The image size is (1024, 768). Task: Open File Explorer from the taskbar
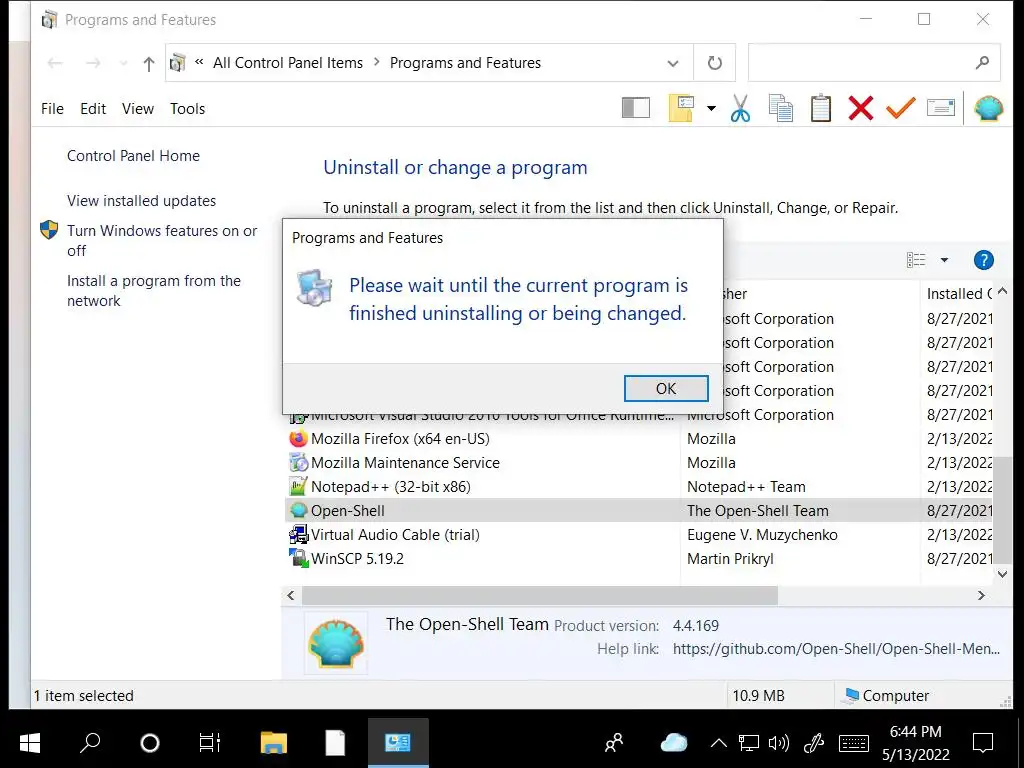click(274, 743)
